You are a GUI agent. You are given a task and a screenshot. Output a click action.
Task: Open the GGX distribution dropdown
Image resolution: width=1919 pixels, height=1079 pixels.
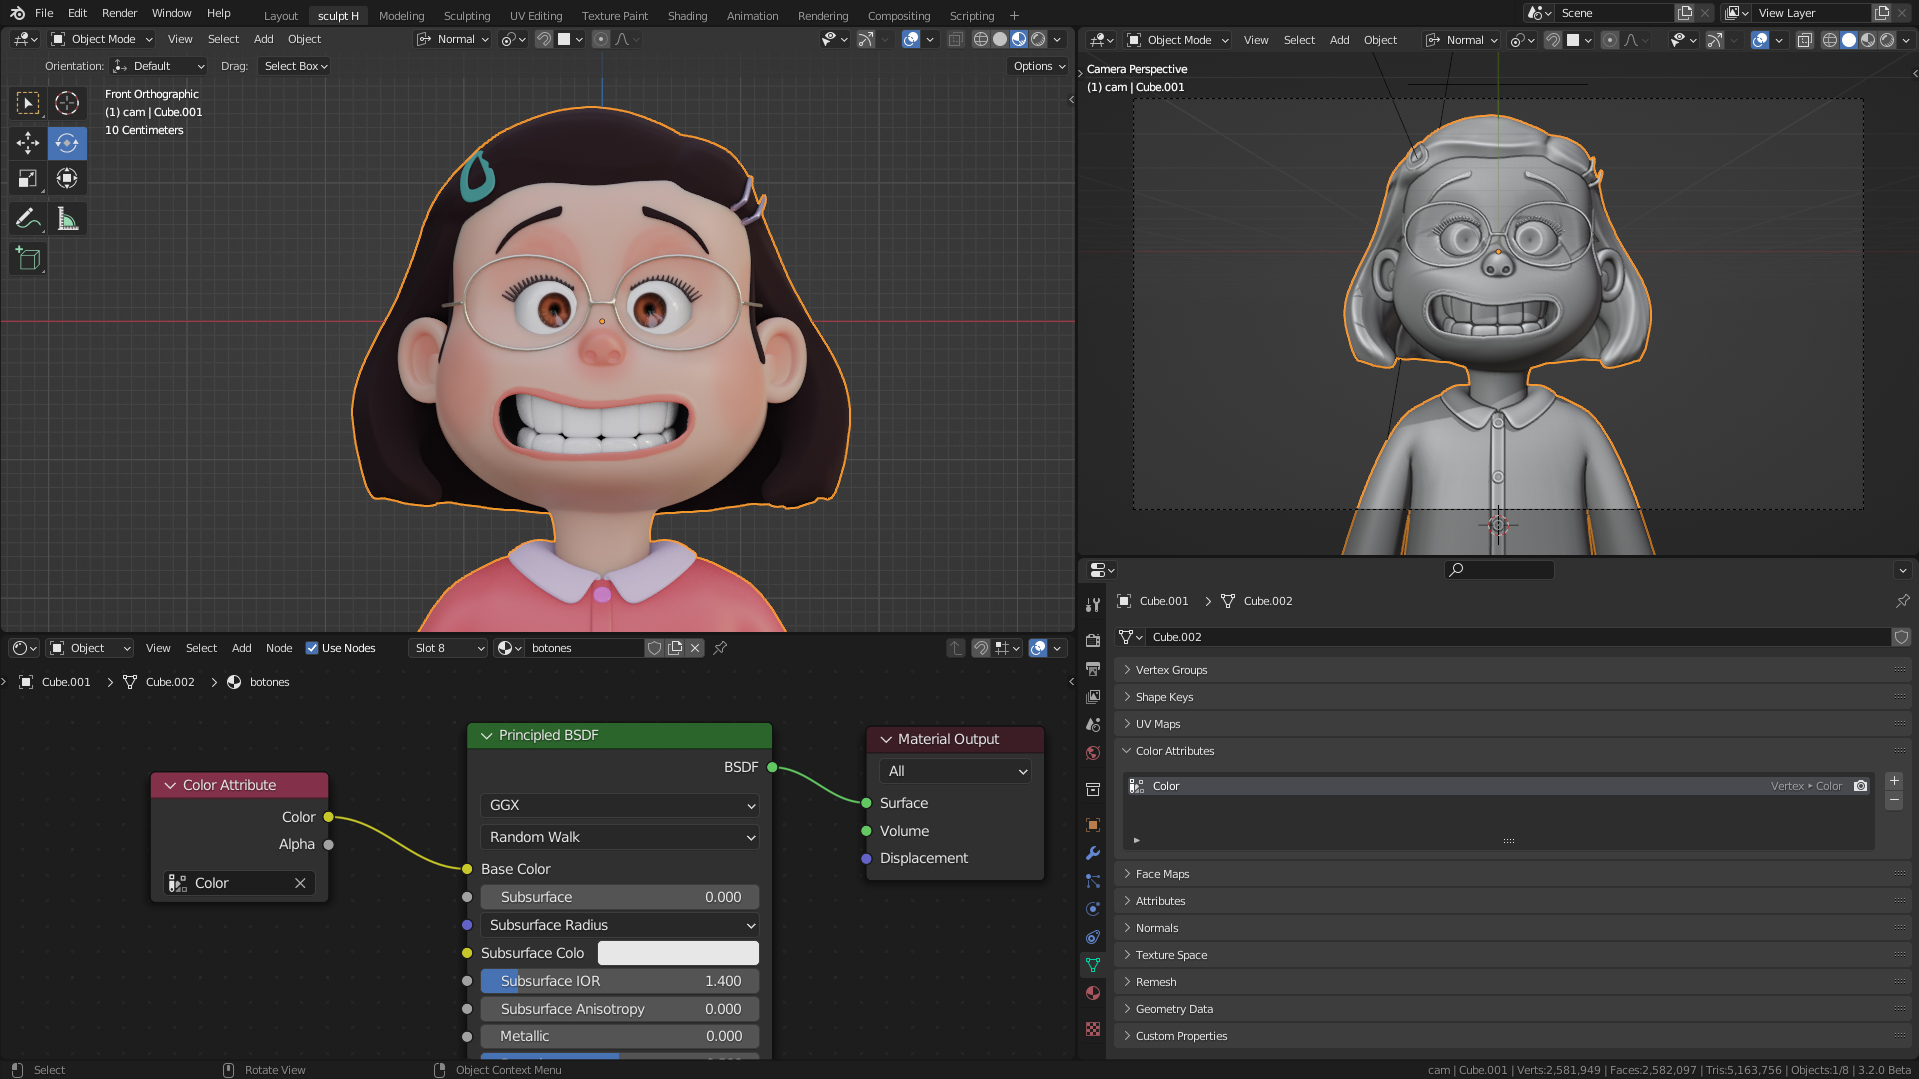pos(619,805)
